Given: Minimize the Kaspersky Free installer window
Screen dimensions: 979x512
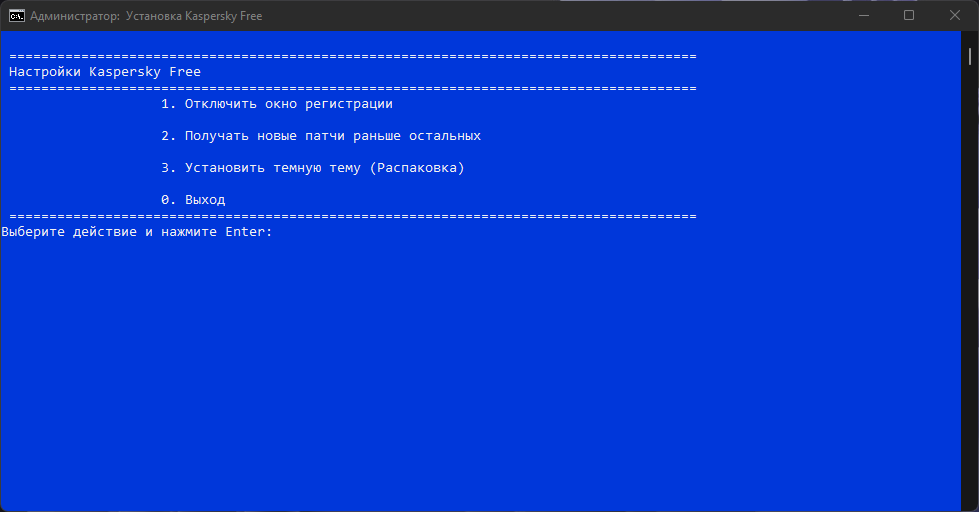Looking at the screenshot, I should point(864,16).
